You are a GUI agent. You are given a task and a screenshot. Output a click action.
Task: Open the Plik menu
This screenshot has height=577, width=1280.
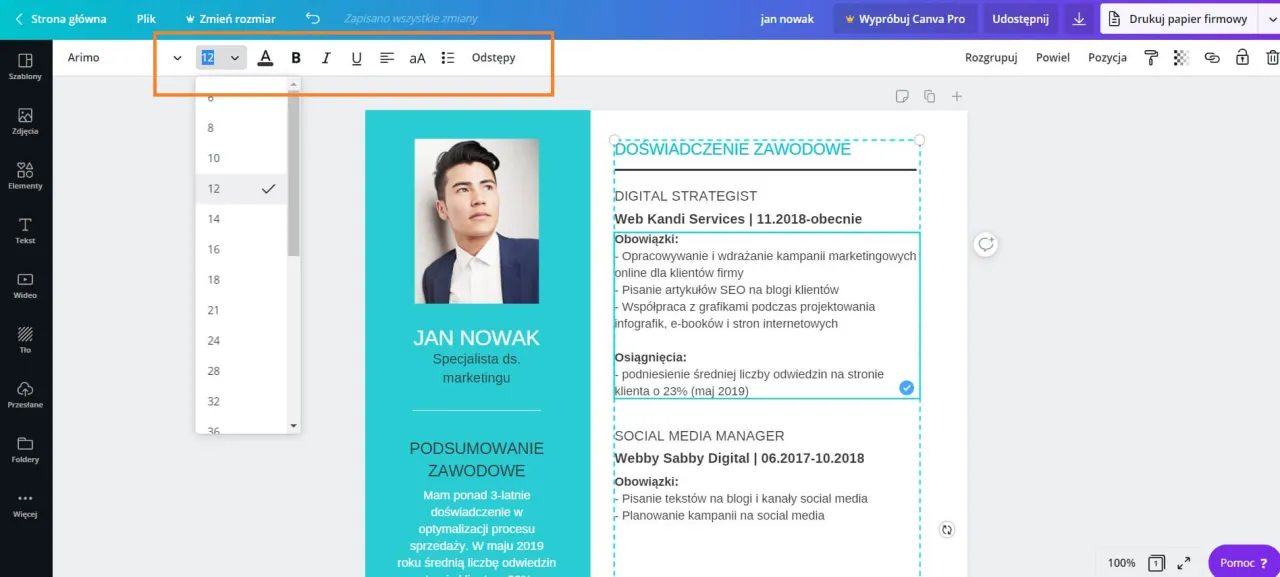pyautogui.click(x=146, y=18)
